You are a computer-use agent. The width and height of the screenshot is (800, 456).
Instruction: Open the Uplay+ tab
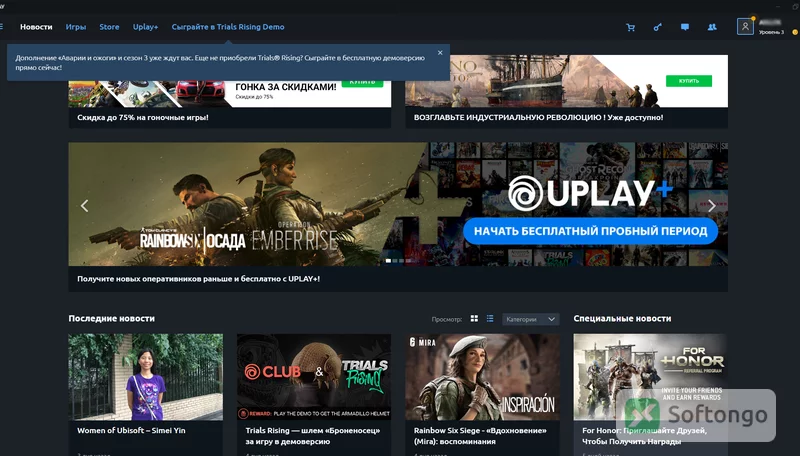point(145,27)
